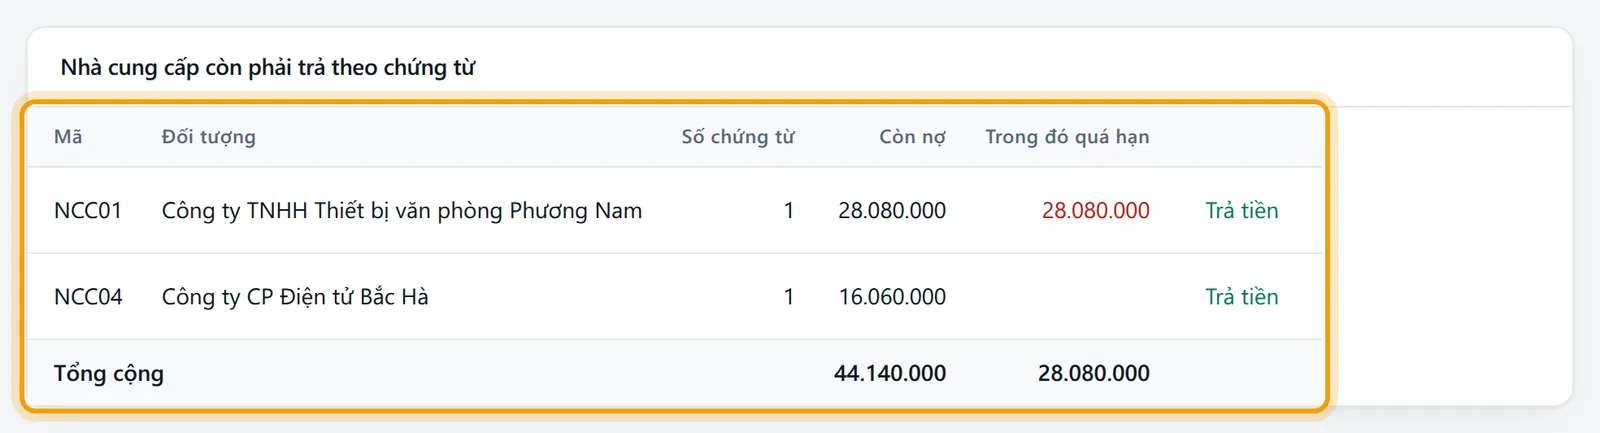Click the Số chứng từ column header
The height and width of the screenshot is (433, 1600).
click(738, 136)
